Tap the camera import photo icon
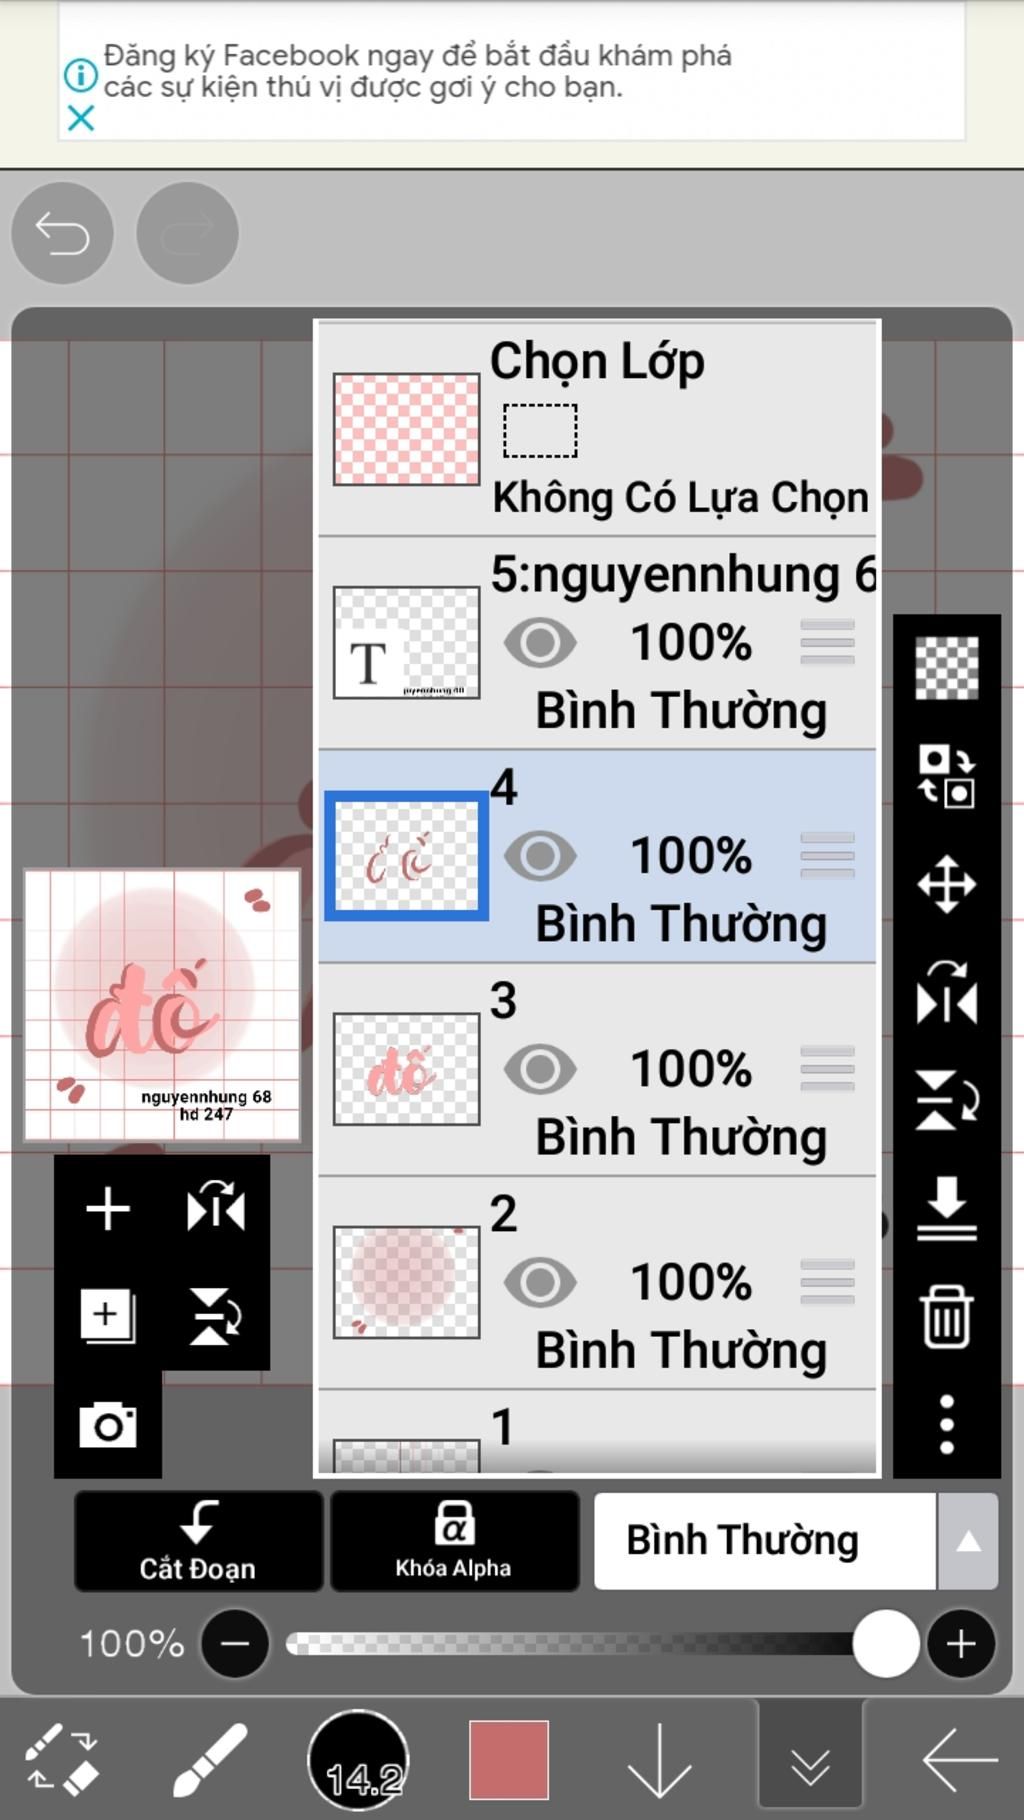 [108, 1425]
